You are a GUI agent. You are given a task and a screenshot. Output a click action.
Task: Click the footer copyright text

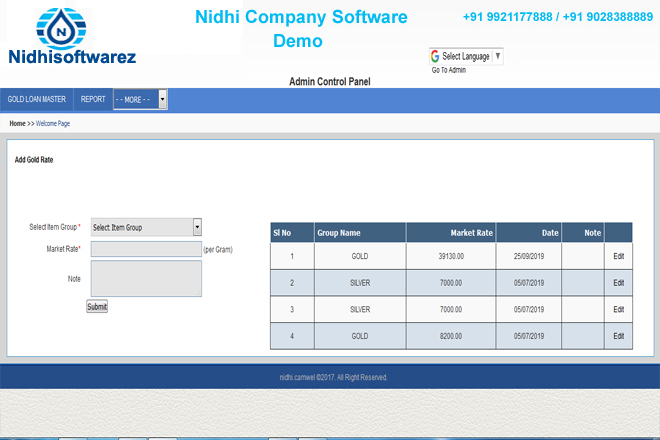point(333,377)
